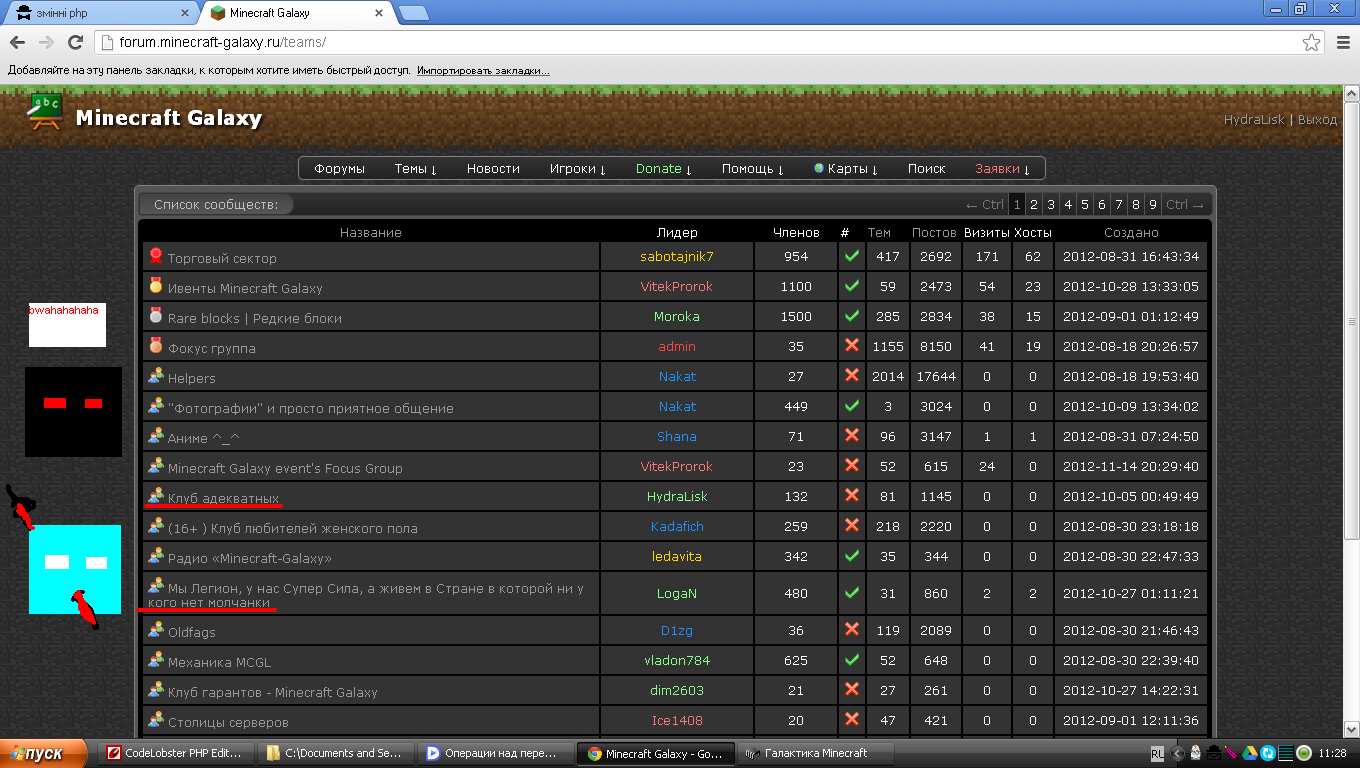This screenshot has height=768, width=1360.
Task: Go back with Chrome's back arrow
Action: (17, 42)
